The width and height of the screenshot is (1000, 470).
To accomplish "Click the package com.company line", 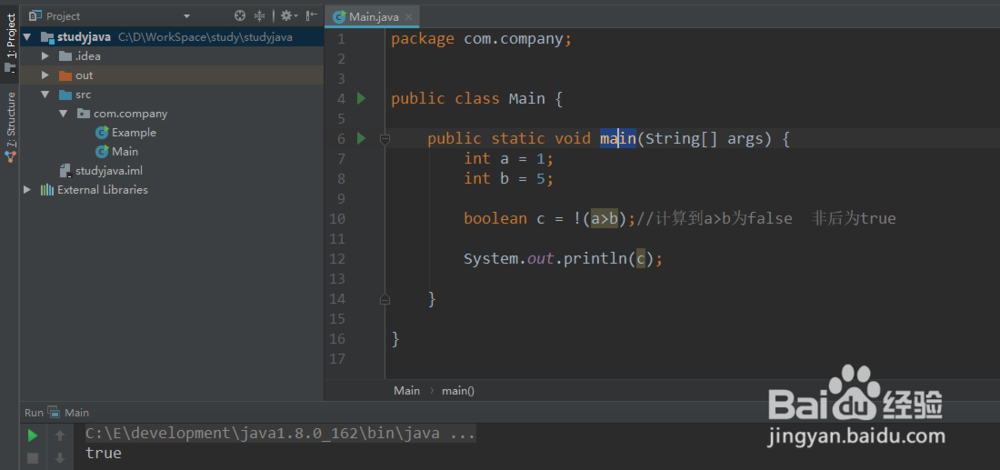I will click(482, 39).
